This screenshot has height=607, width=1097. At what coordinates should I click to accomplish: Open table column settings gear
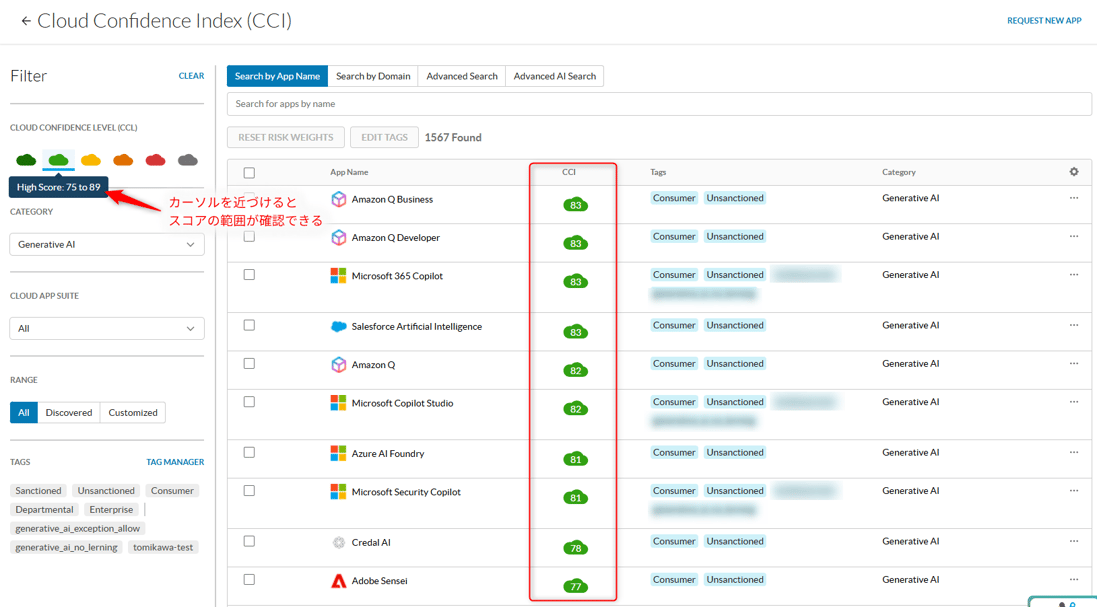point(1074,172)
